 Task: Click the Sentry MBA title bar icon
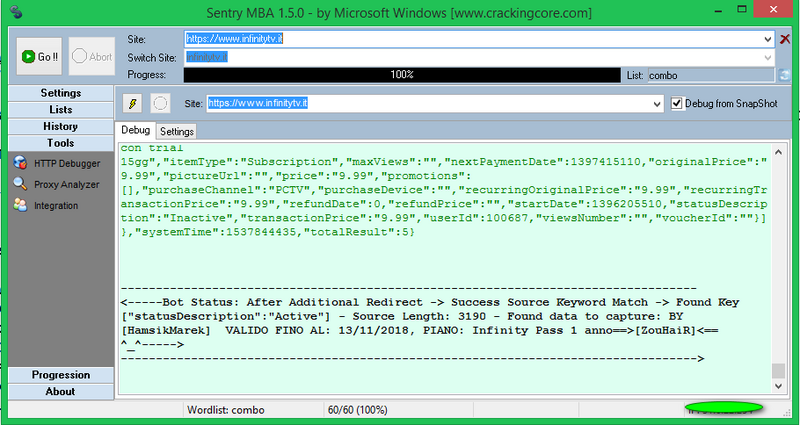pyautogui.click(x=16, y=12)
